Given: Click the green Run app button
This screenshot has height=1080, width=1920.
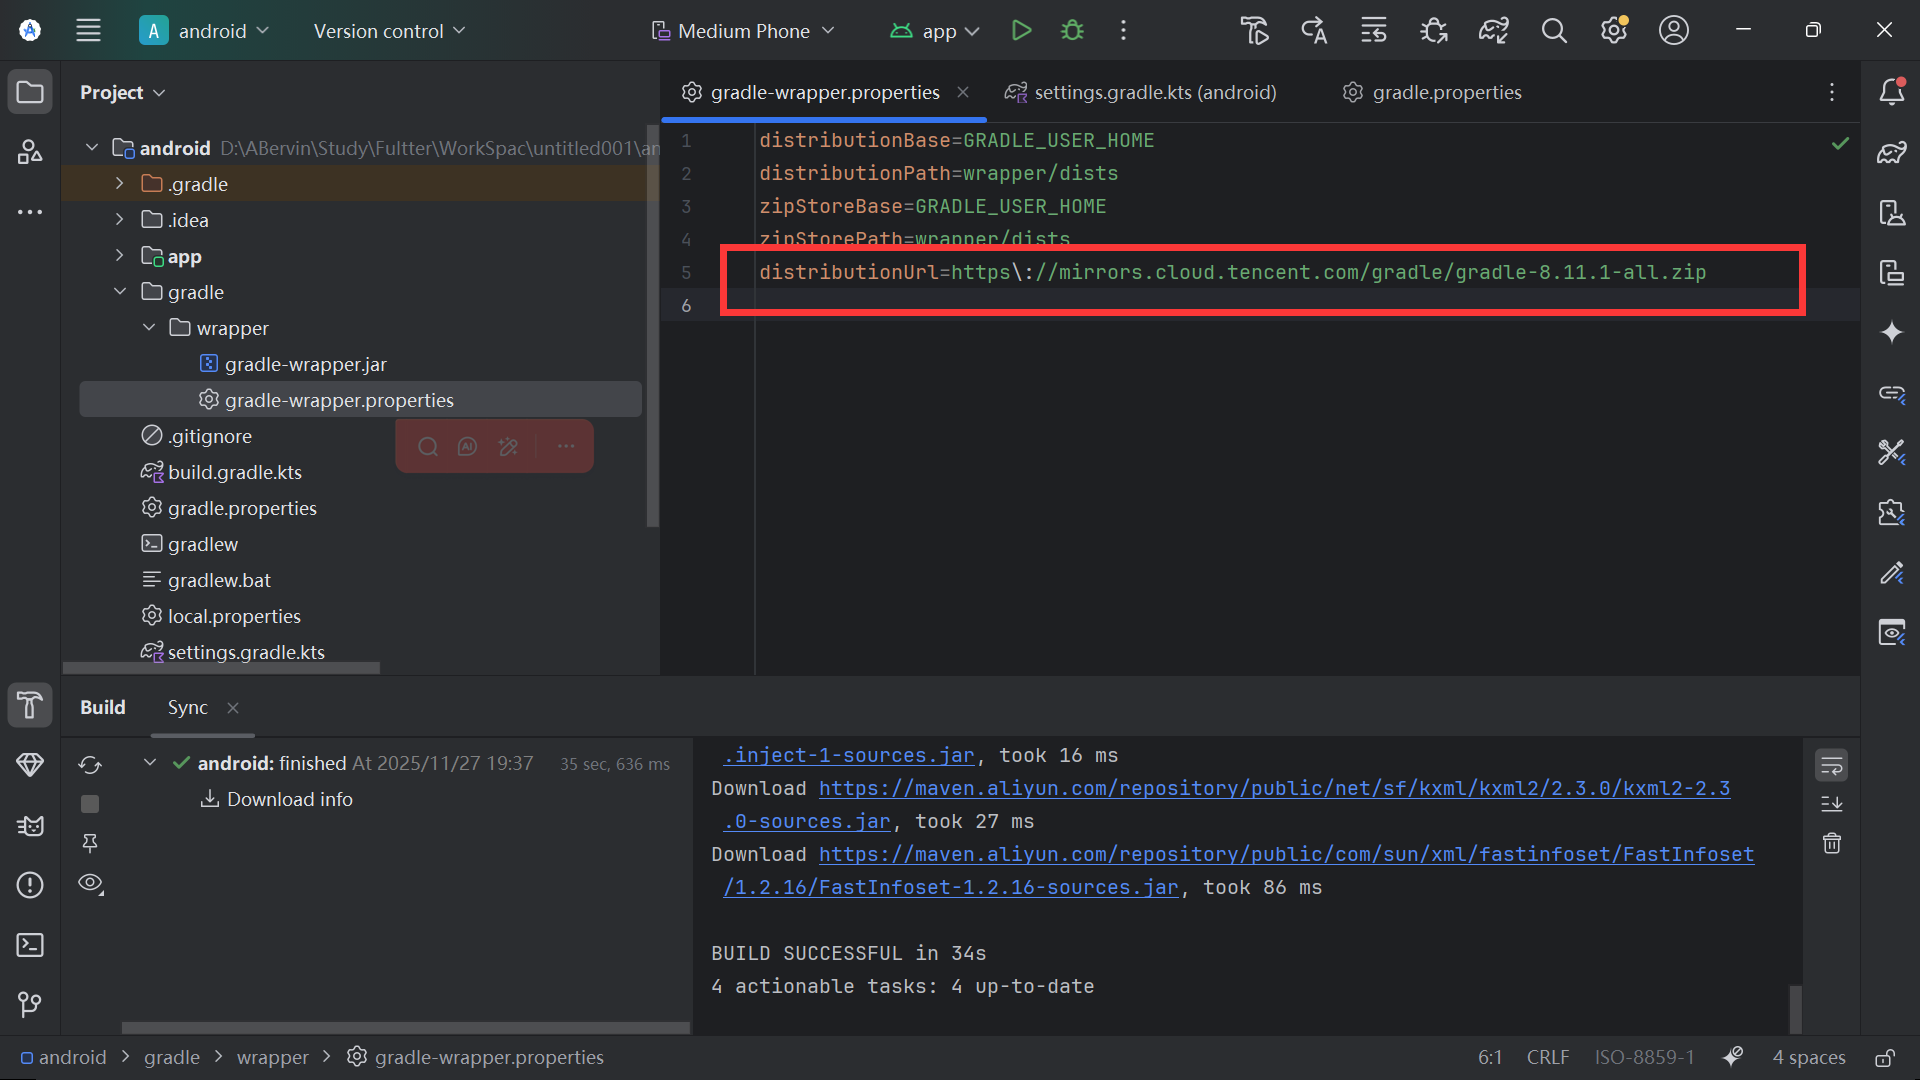Looking at the screenshot, I should (x=1021, y=31).
